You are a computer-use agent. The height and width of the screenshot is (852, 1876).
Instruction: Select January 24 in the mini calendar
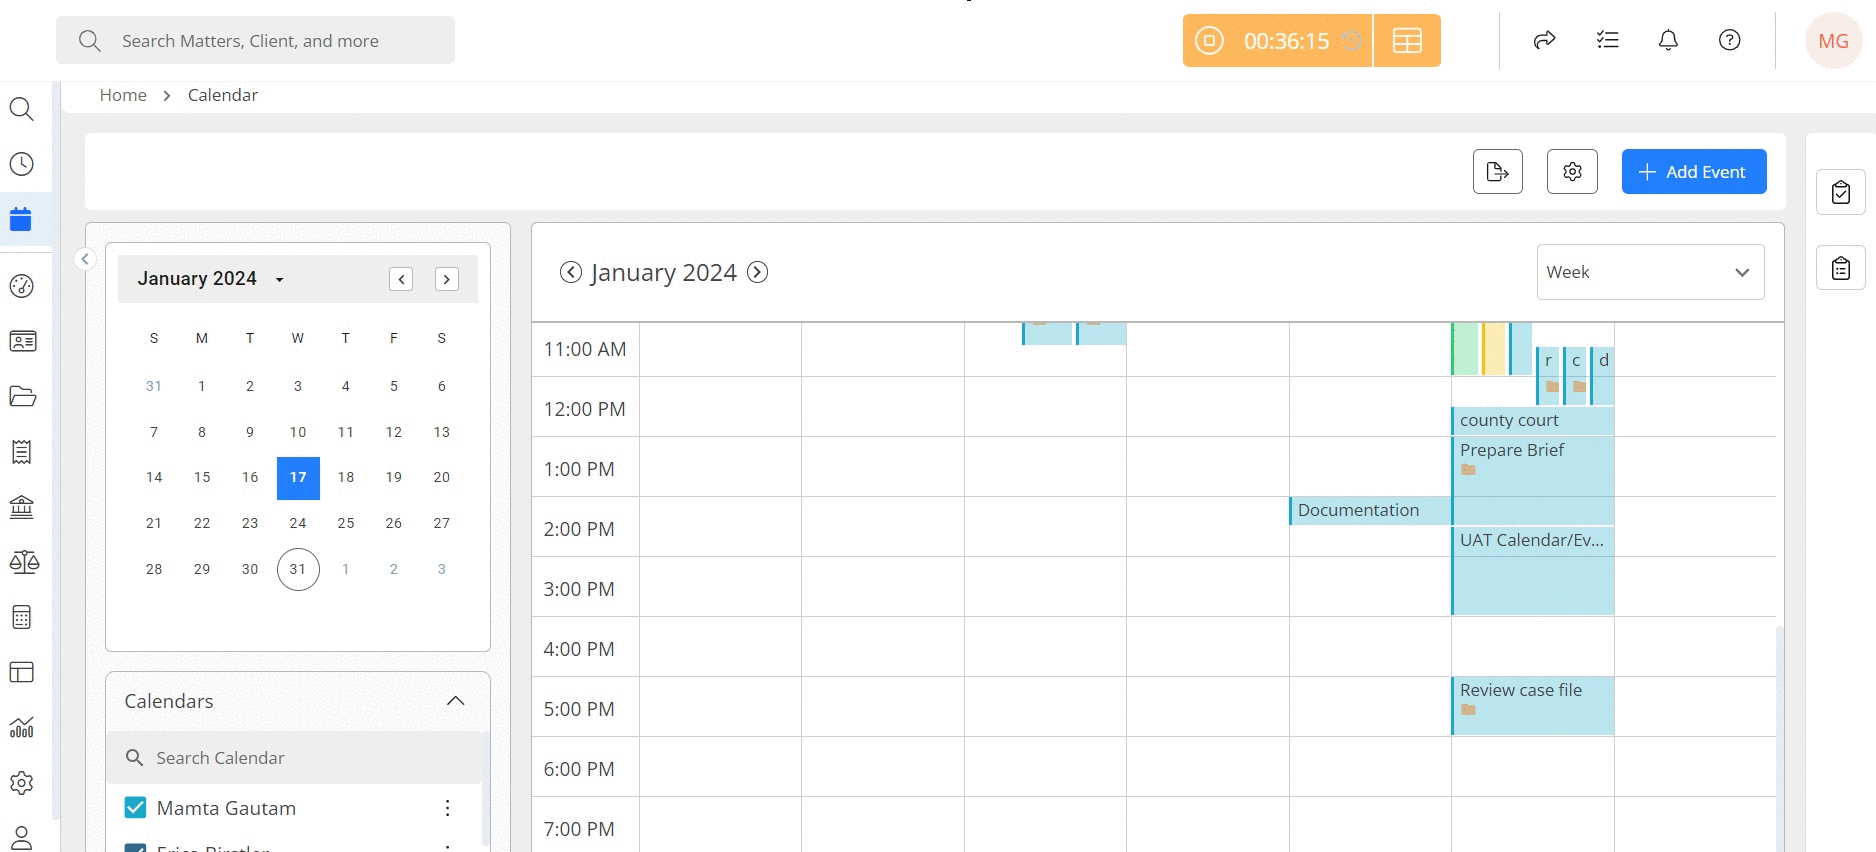pos(298,523)
